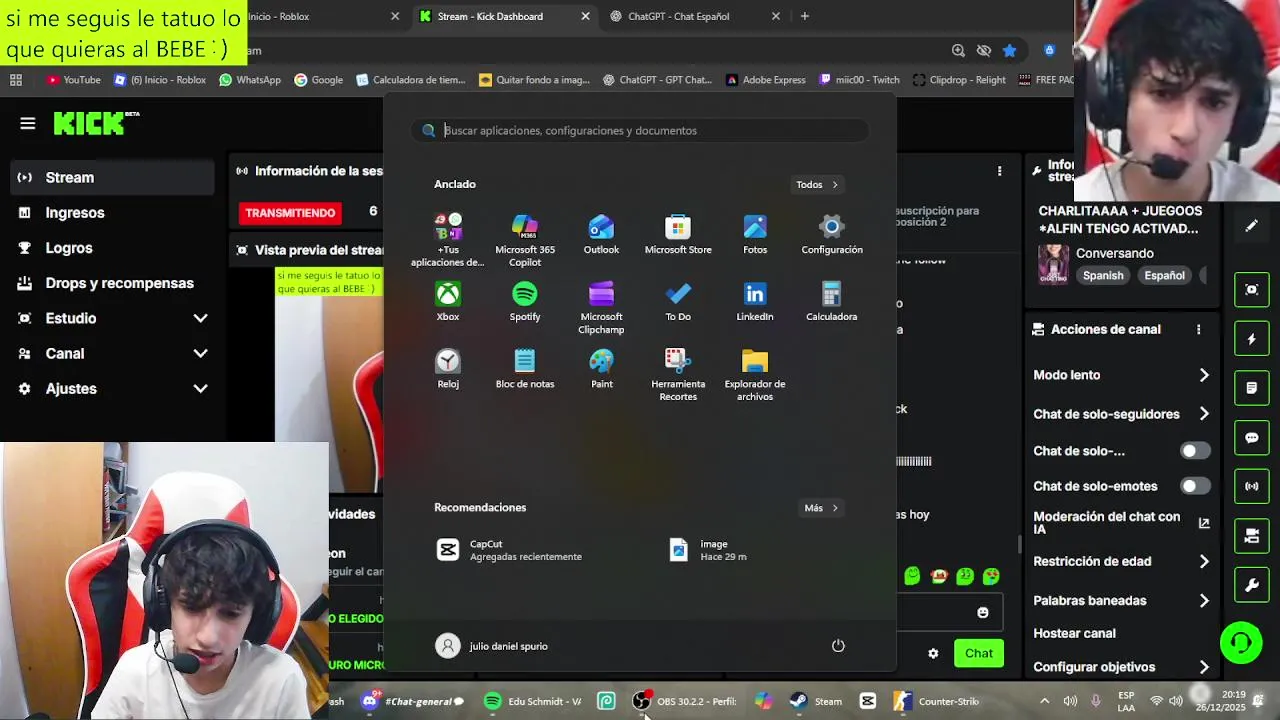Viewport: 1280px width, 720px height.
Task: Open OBS 30.2.2 from the taskbar
Action: click(686, 701)
